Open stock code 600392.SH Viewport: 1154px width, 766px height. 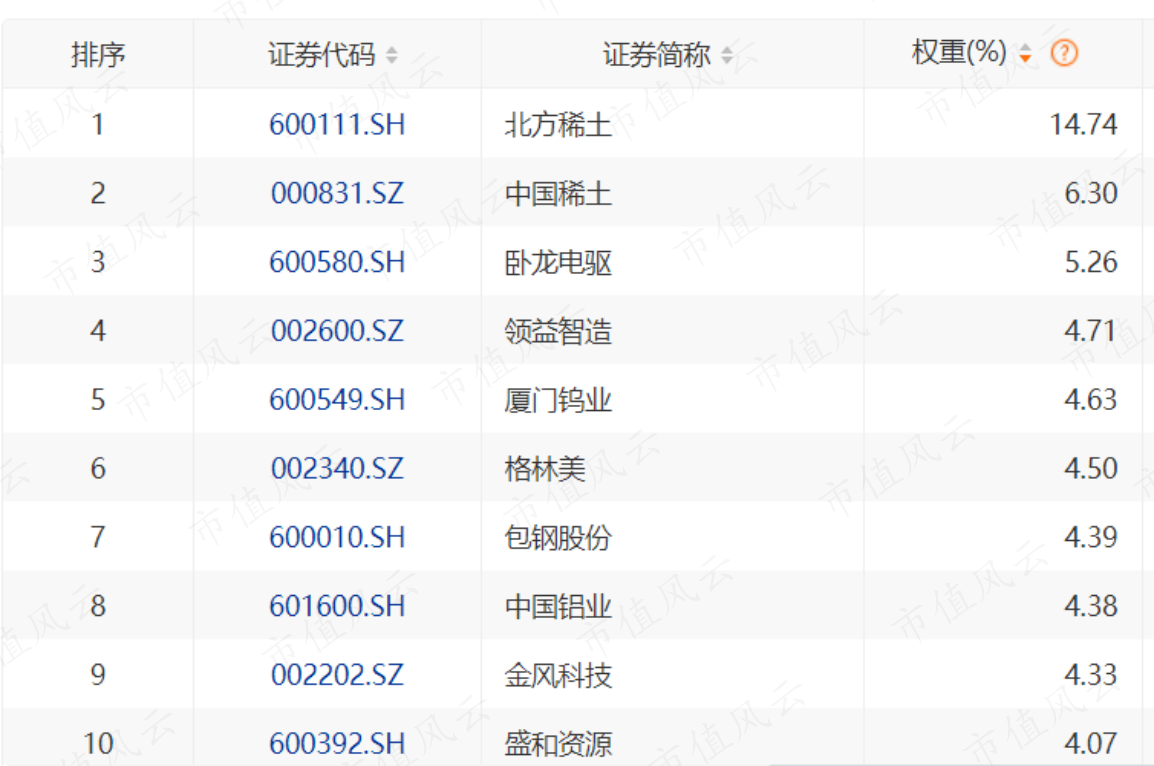tap(337, 744)
